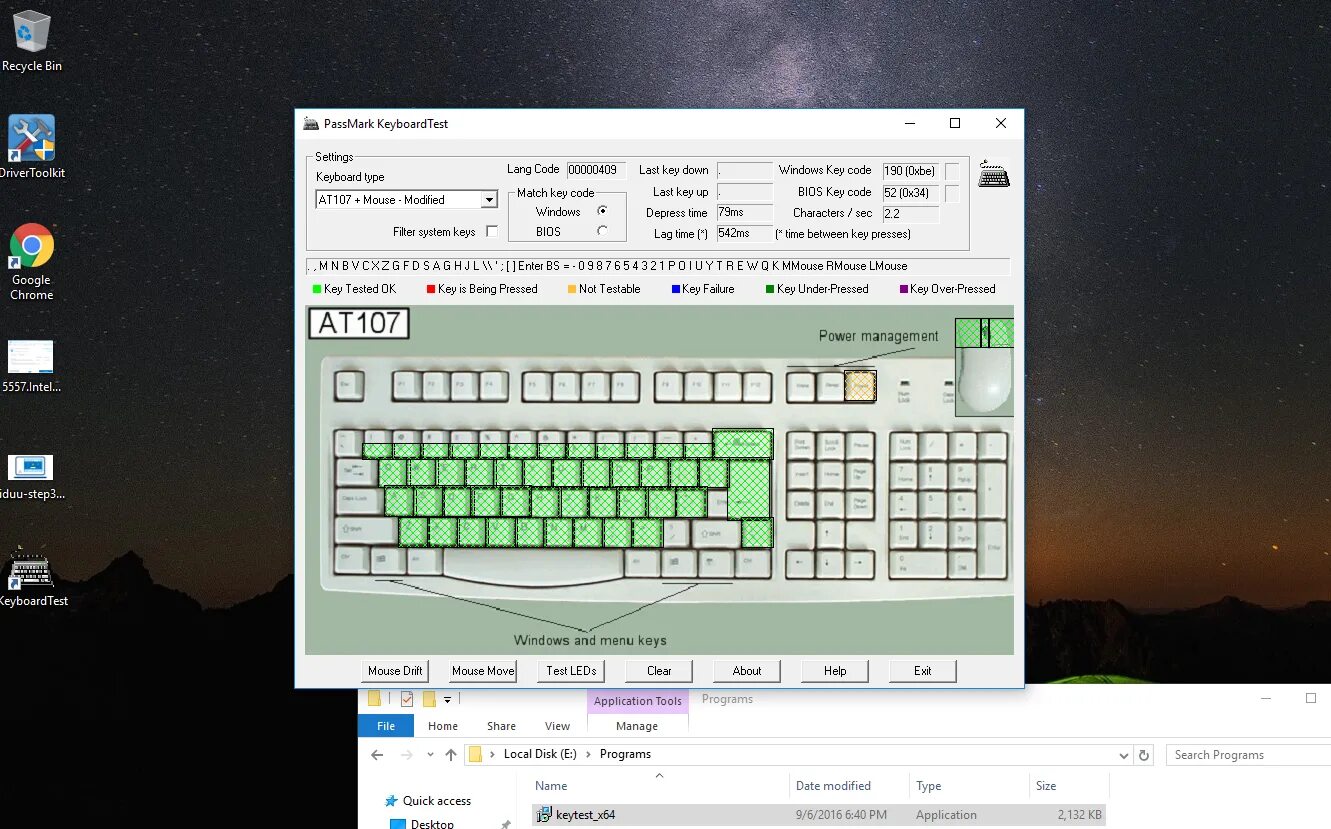Enable the Filter system keys checkbox
The width and height of the screenshot is (1331, 829).
pyautogui.click(x=491, y=232)
